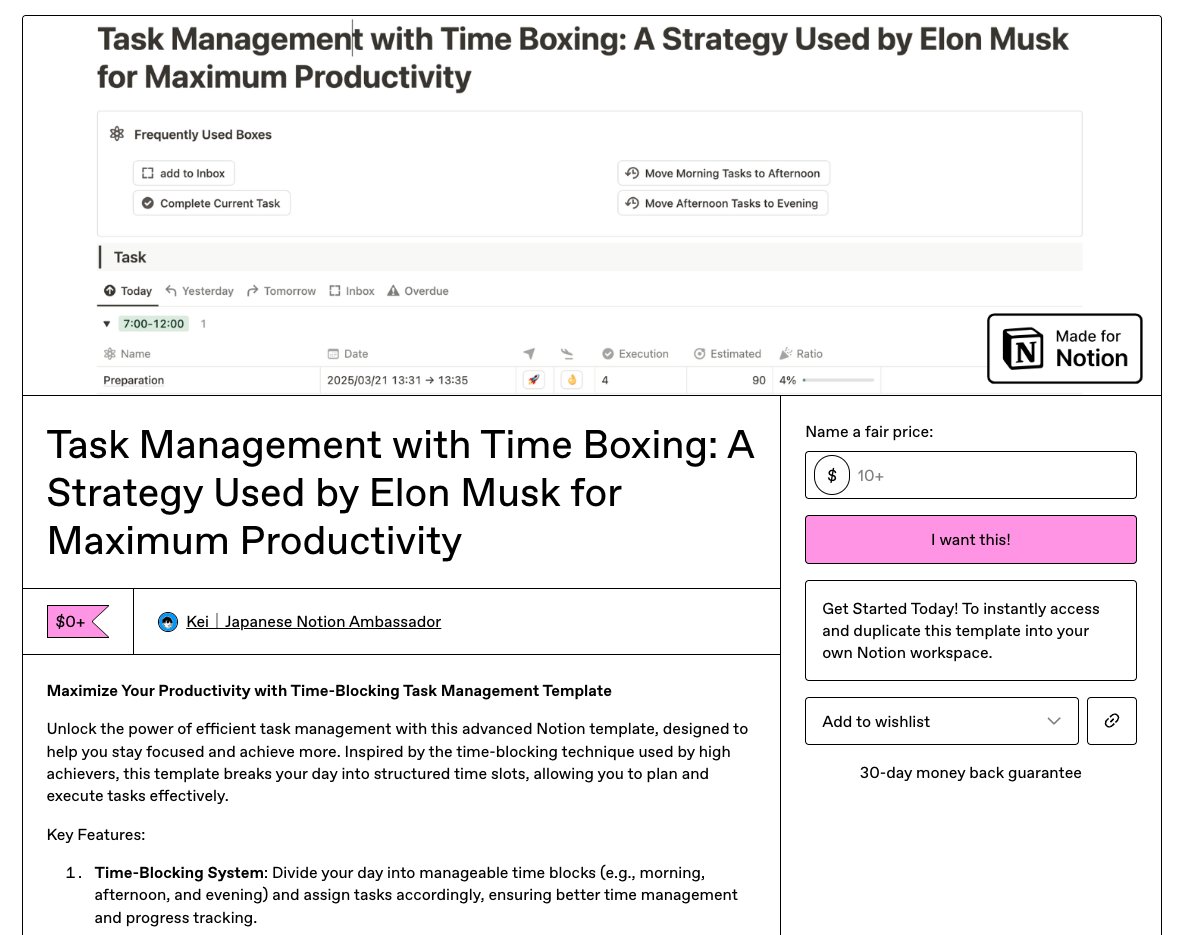This screenshot has width=1179, height=935.
Task: Click Move Afternoon Tasks to Evening
Action: (x=723, y=203)
